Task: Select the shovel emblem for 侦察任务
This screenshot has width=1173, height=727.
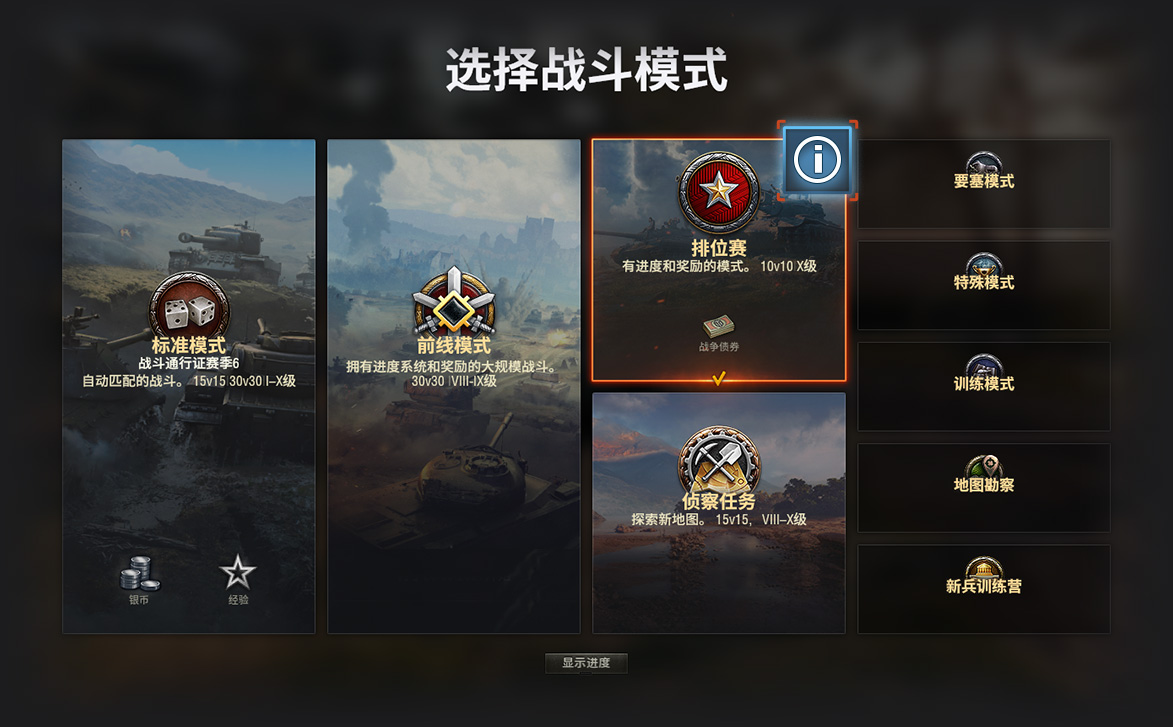Action: click(718, 462)
